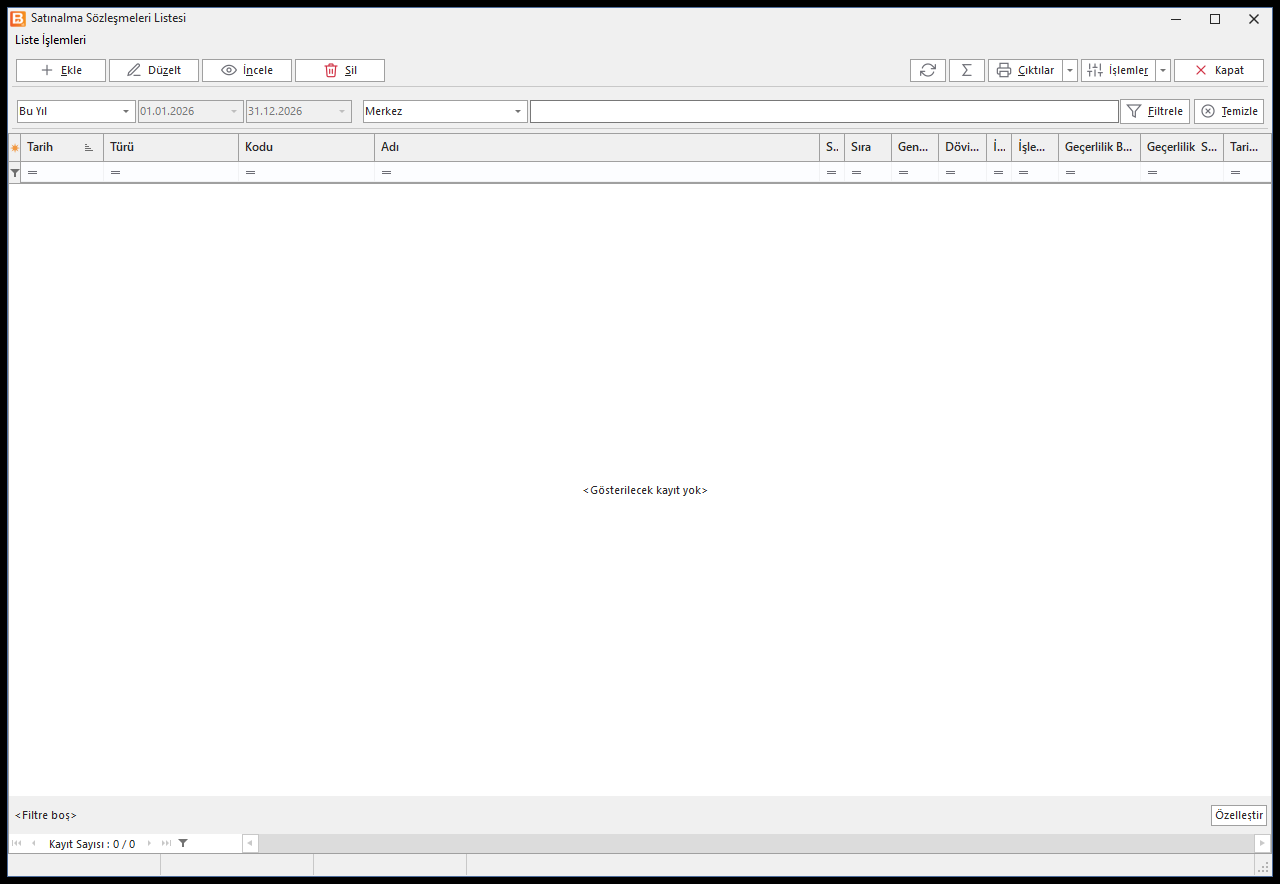Click the Türü column header
1280x884 pixels.
pos(171,147)
